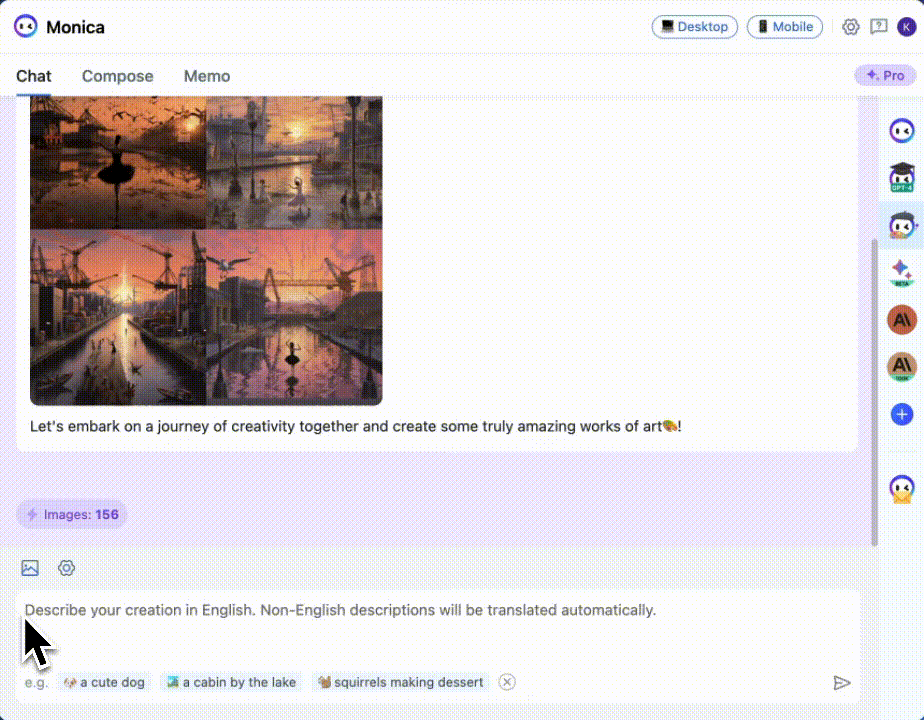The height and width of the screenshot is (720, 924).
Task: Switch to Mobile view mode
Action: tap(784, 27)
